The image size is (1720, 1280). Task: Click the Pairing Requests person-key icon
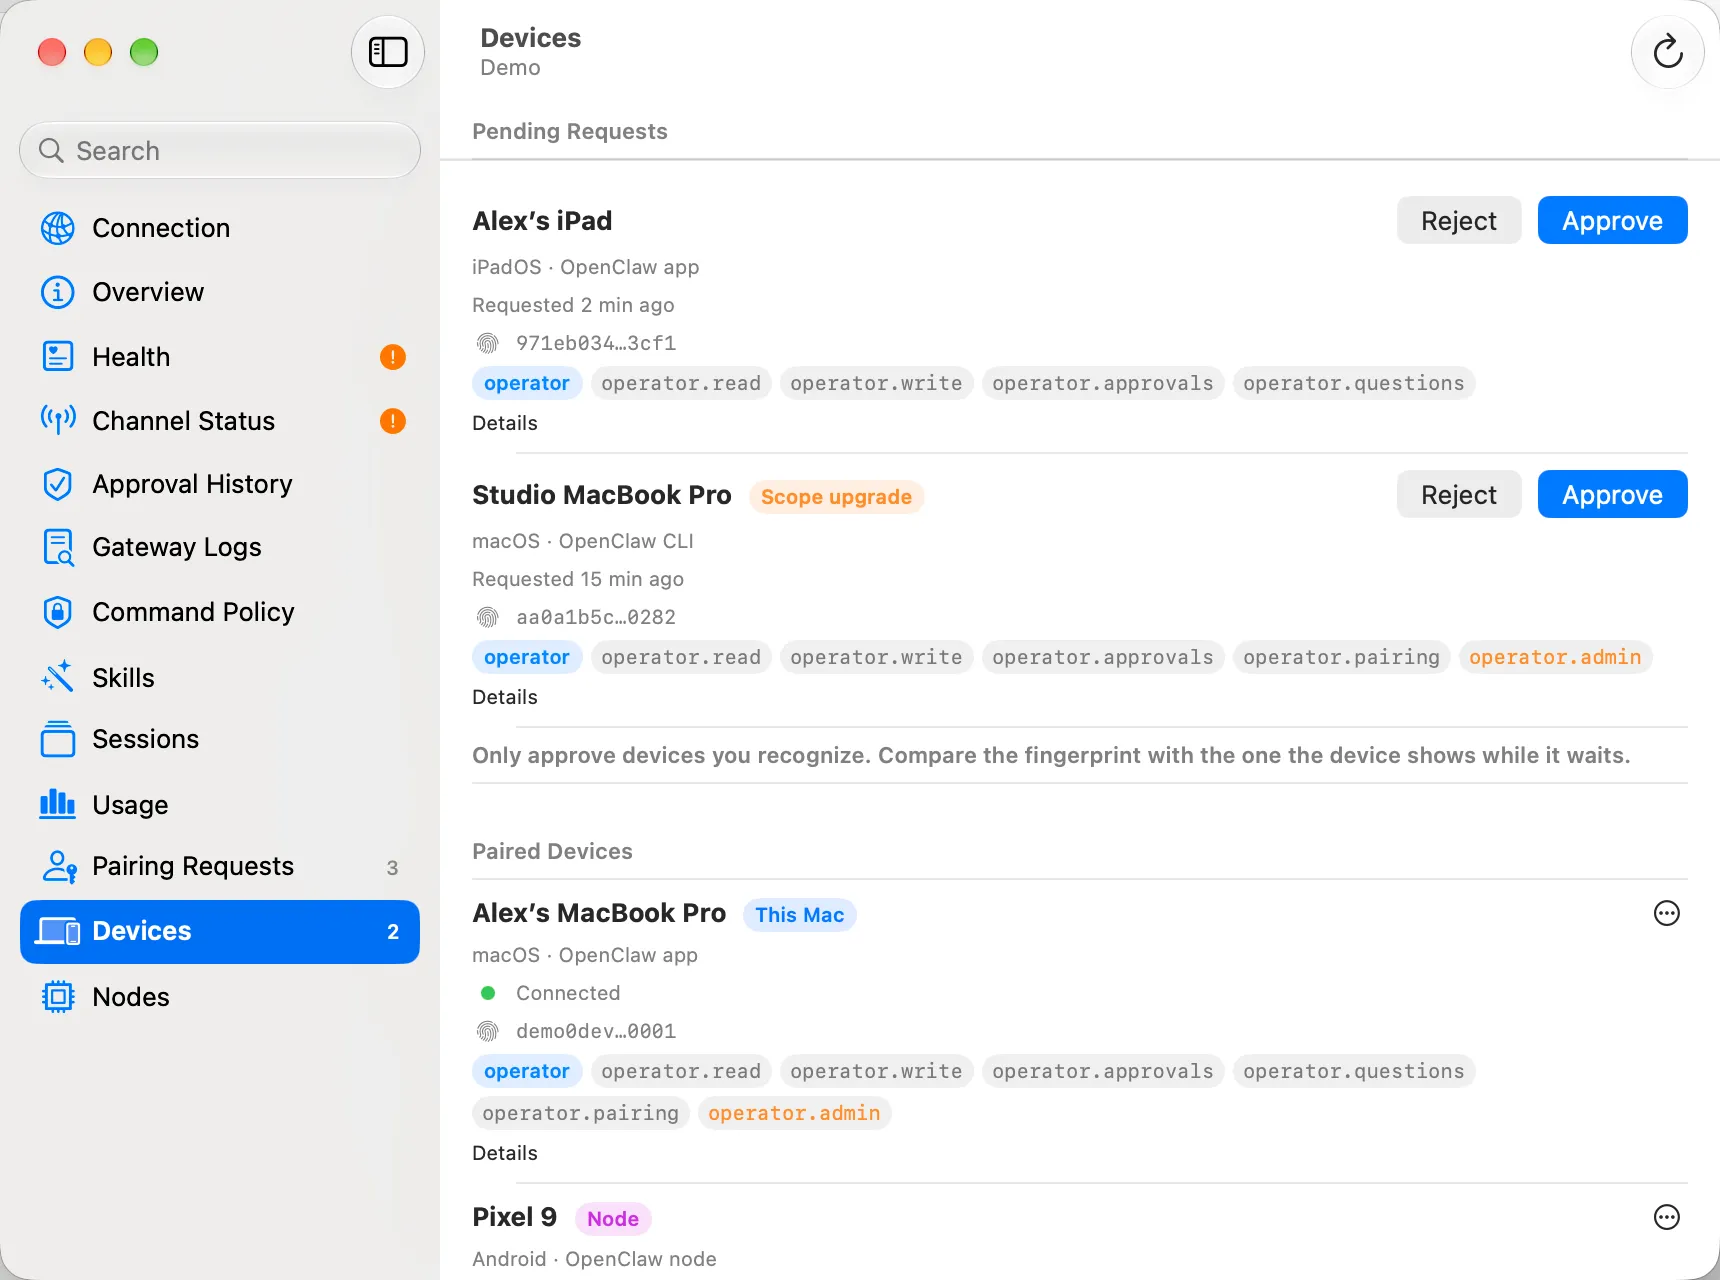coord(59,866)
